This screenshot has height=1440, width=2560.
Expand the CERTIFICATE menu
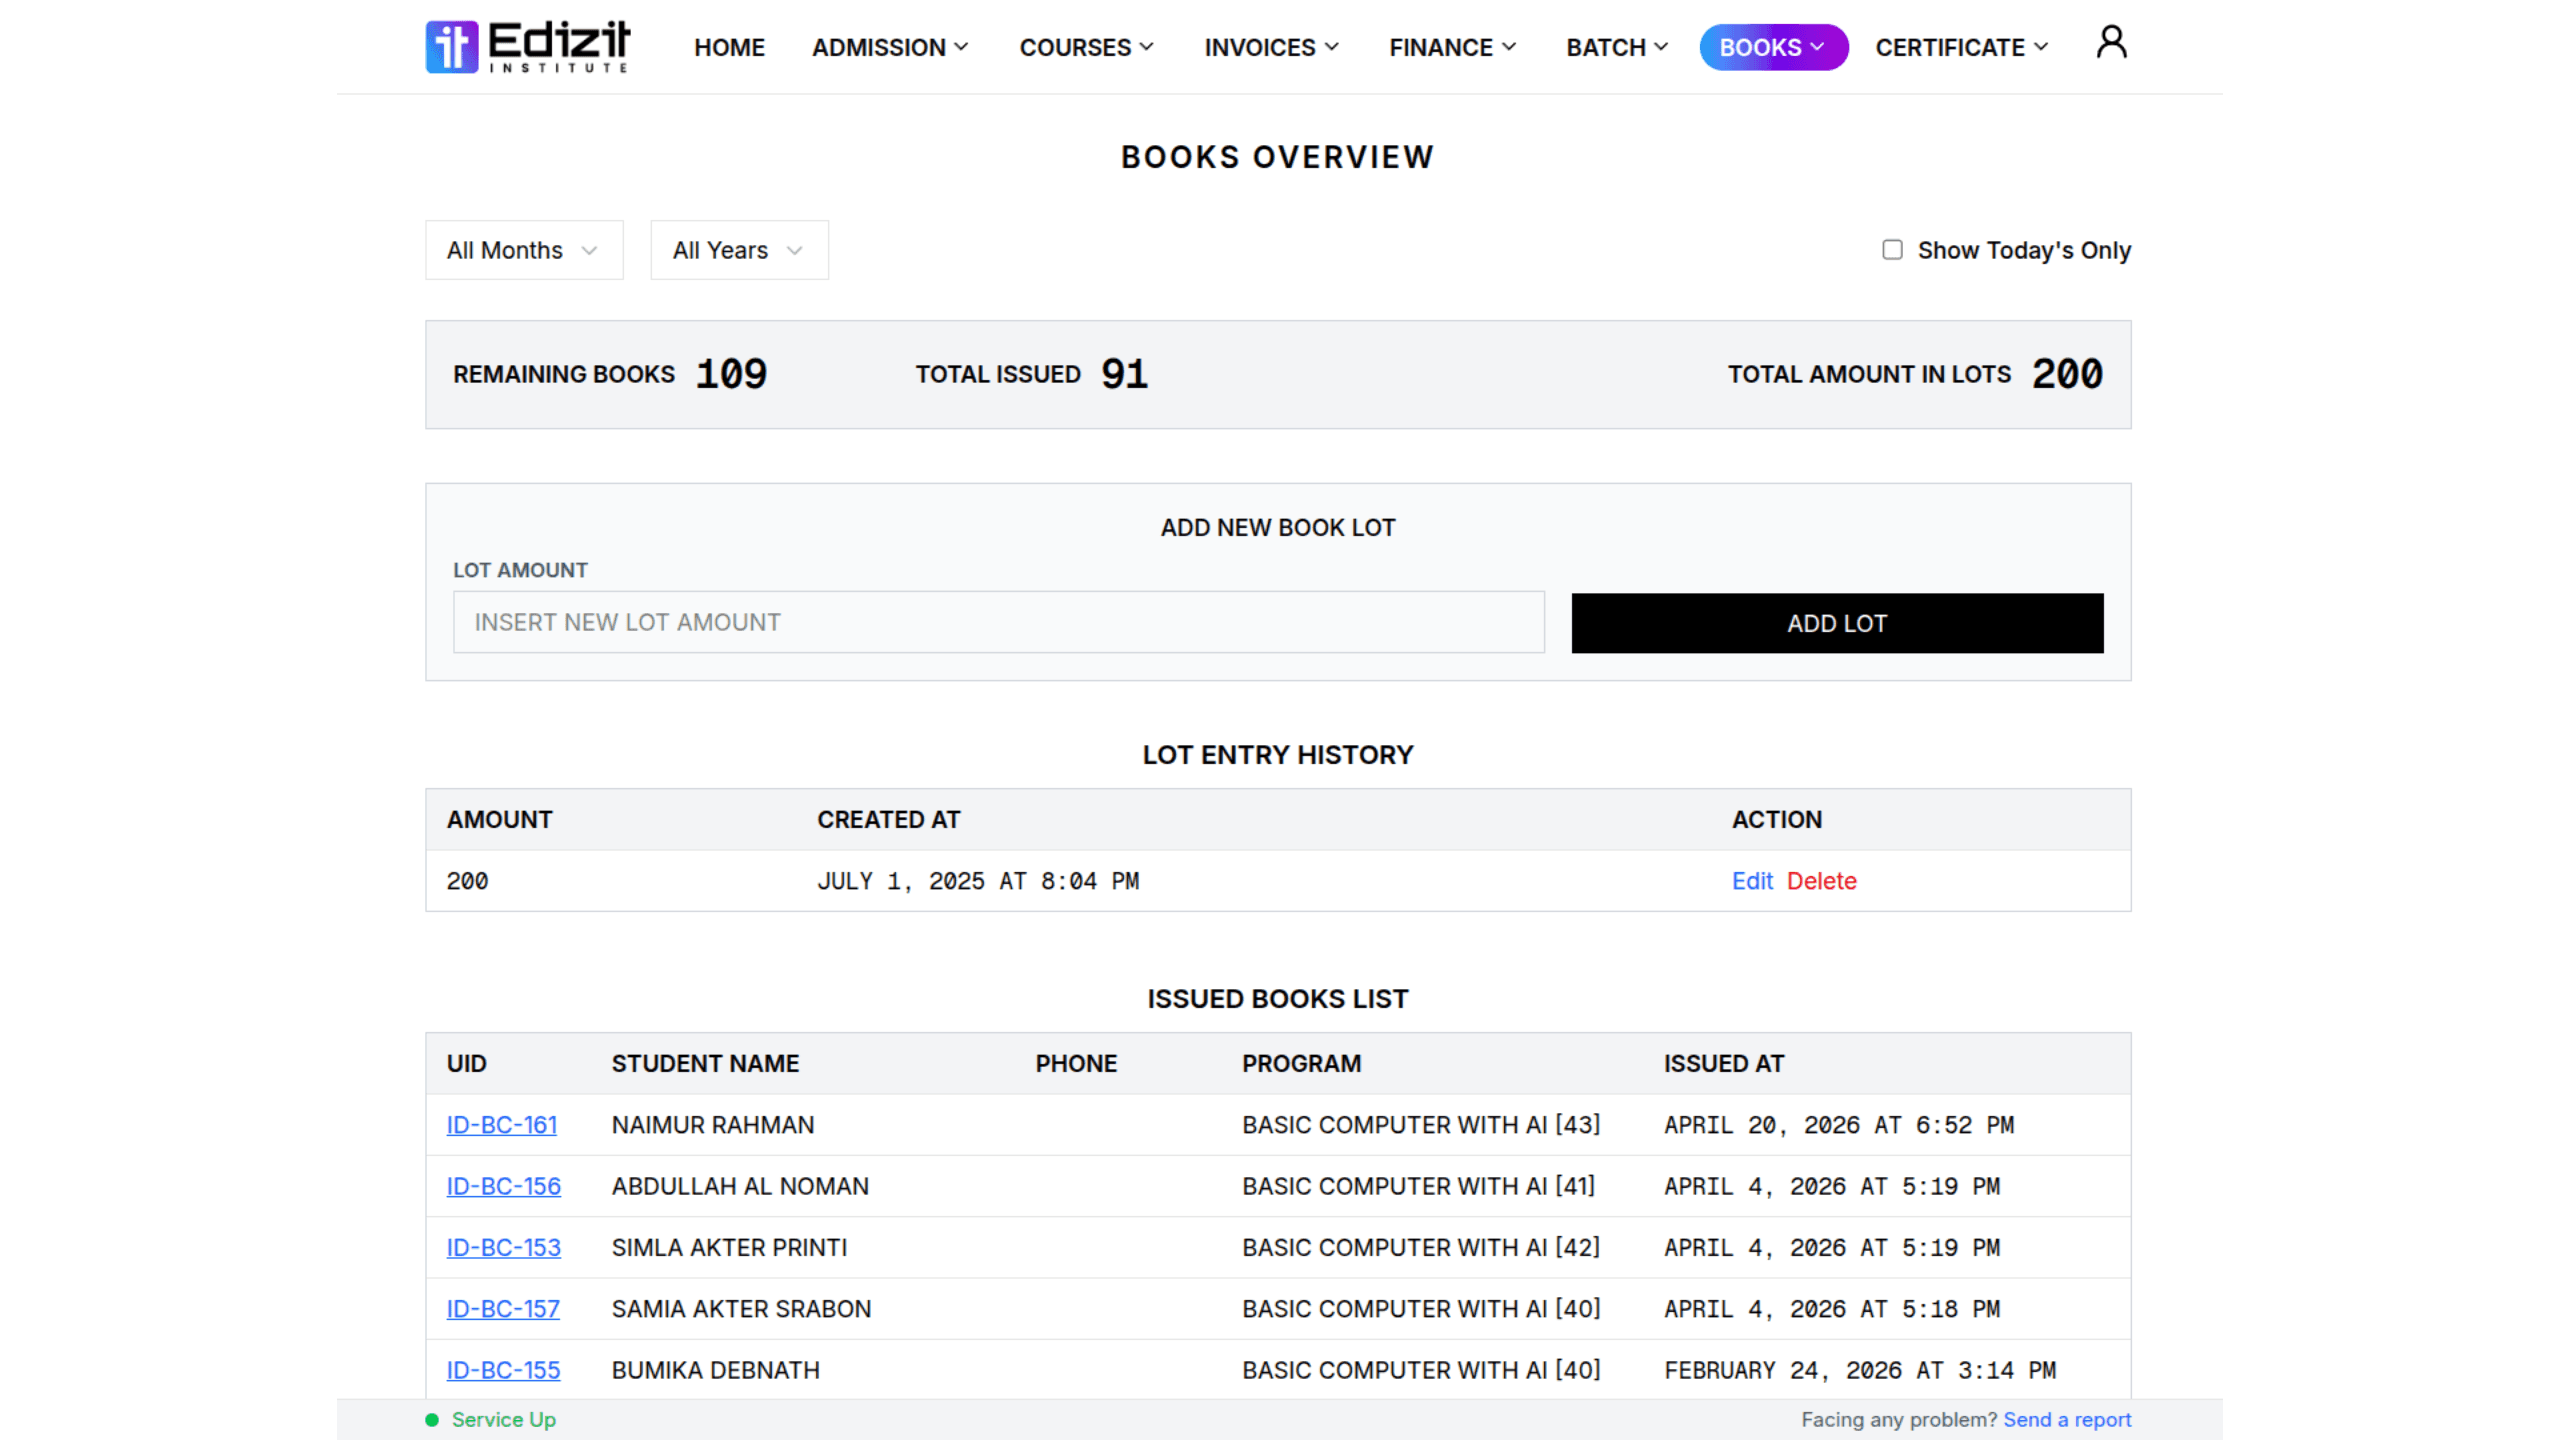coord(1961,47)
